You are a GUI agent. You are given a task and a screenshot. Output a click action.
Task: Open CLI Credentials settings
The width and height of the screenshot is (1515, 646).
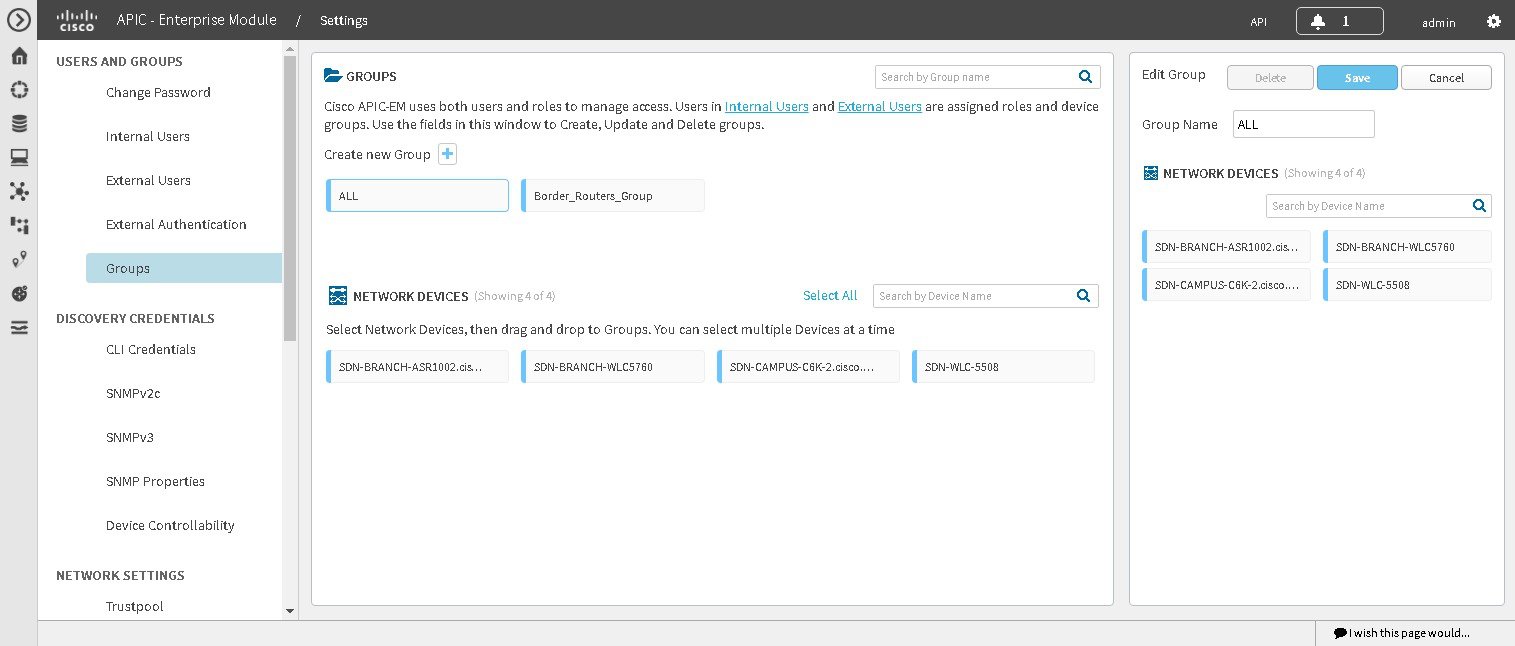click(151, 349)
